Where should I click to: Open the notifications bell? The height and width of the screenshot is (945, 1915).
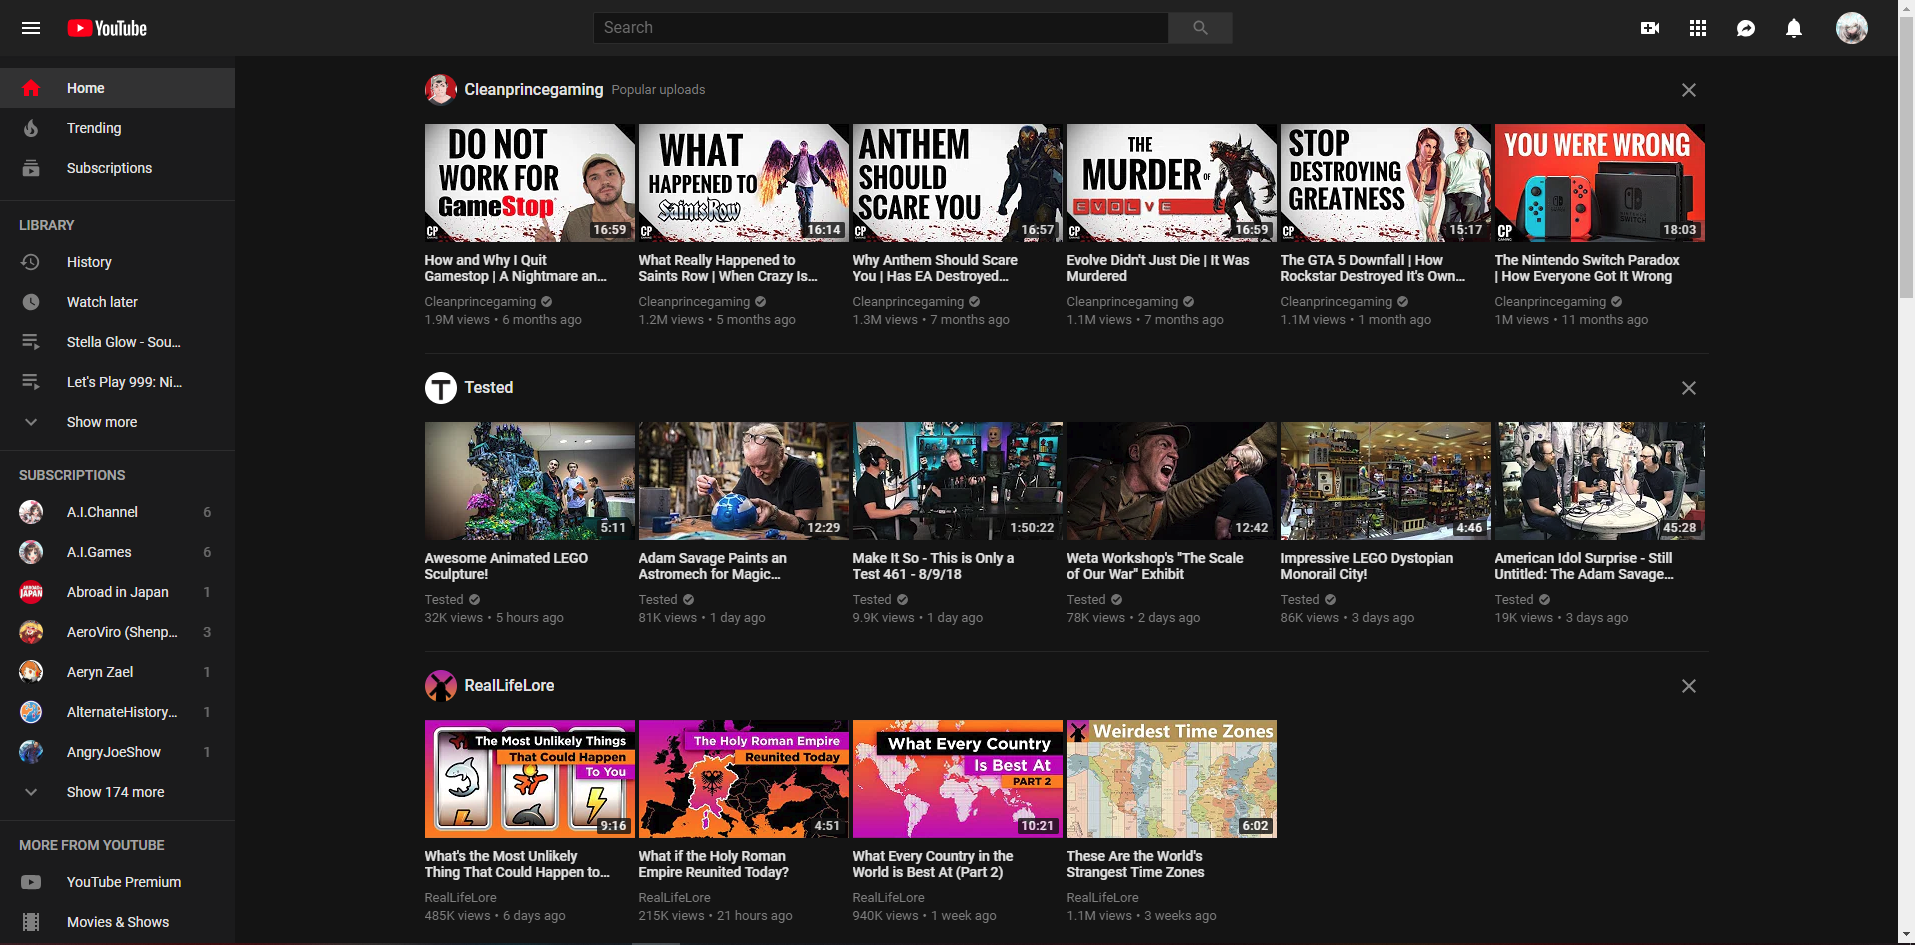(1794, 28)
